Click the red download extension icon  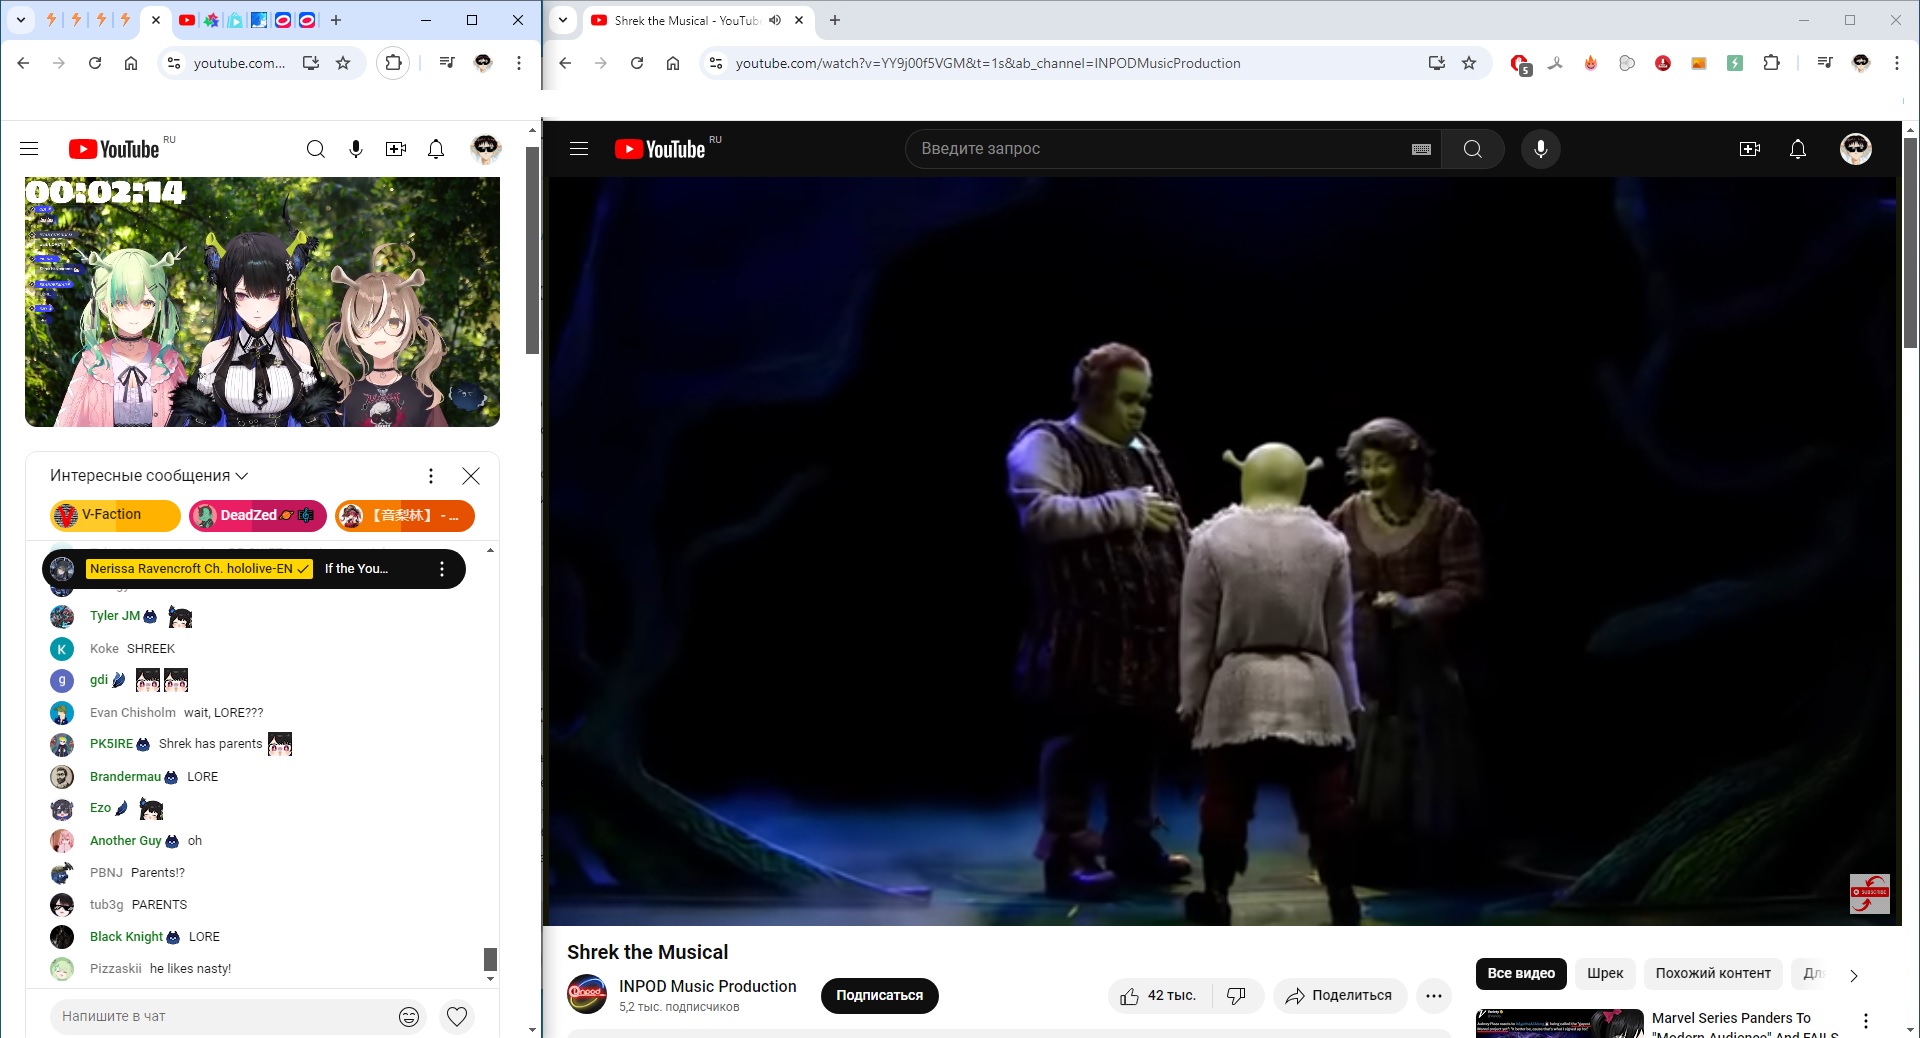(1663, 63)
